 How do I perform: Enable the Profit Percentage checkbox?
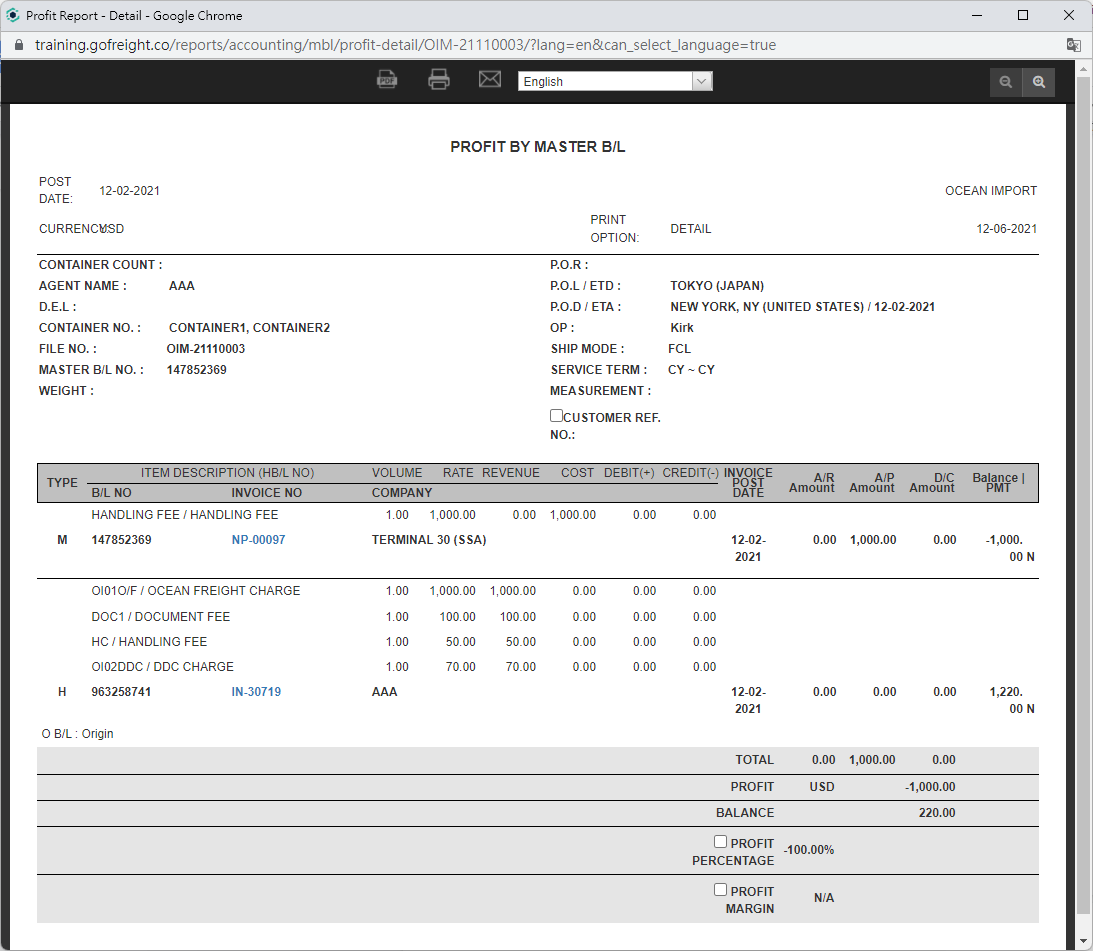[720, 842]
